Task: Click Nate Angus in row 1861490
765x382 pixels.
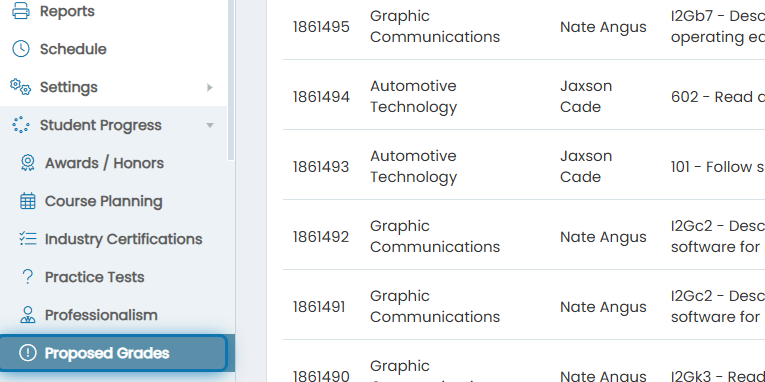Action: click(603, 376)
